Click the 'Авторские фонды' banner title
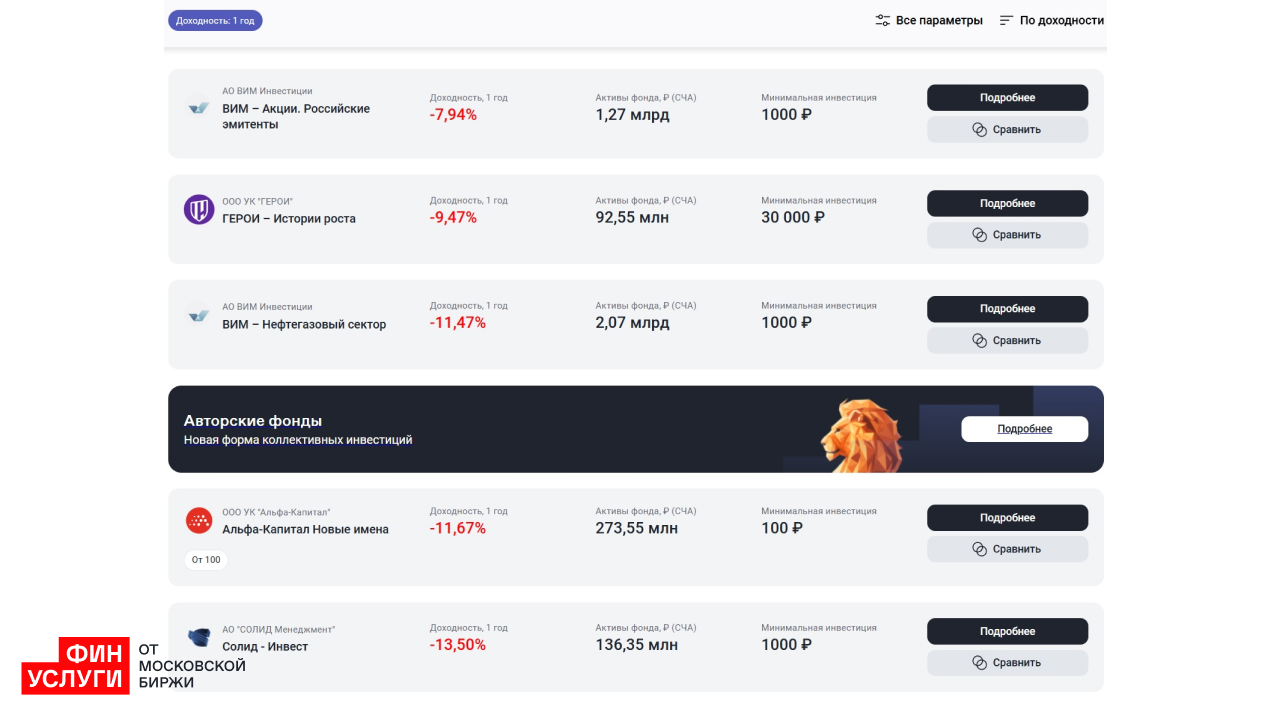Image resolution: width=1272 pixels, height=716 pixels. (x=253, y=421)
